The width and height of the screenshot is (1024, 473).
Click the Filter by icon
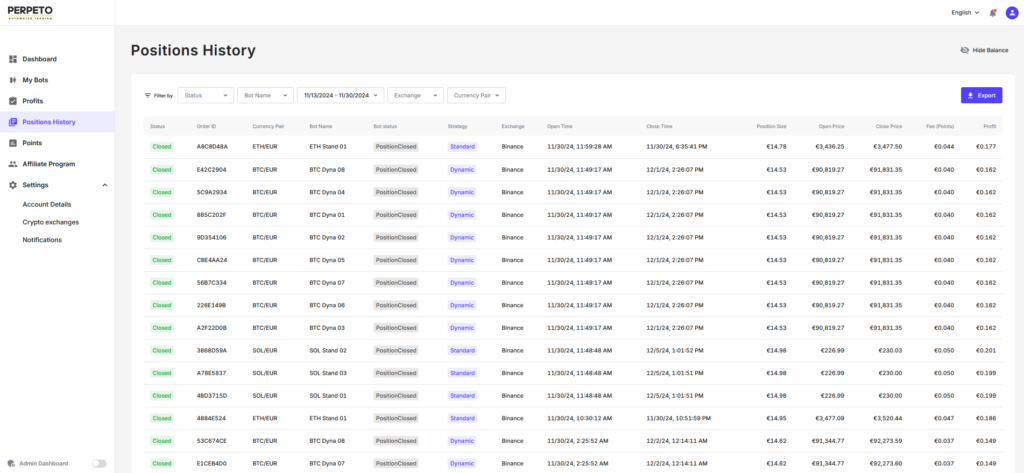[x=148, y=95]
